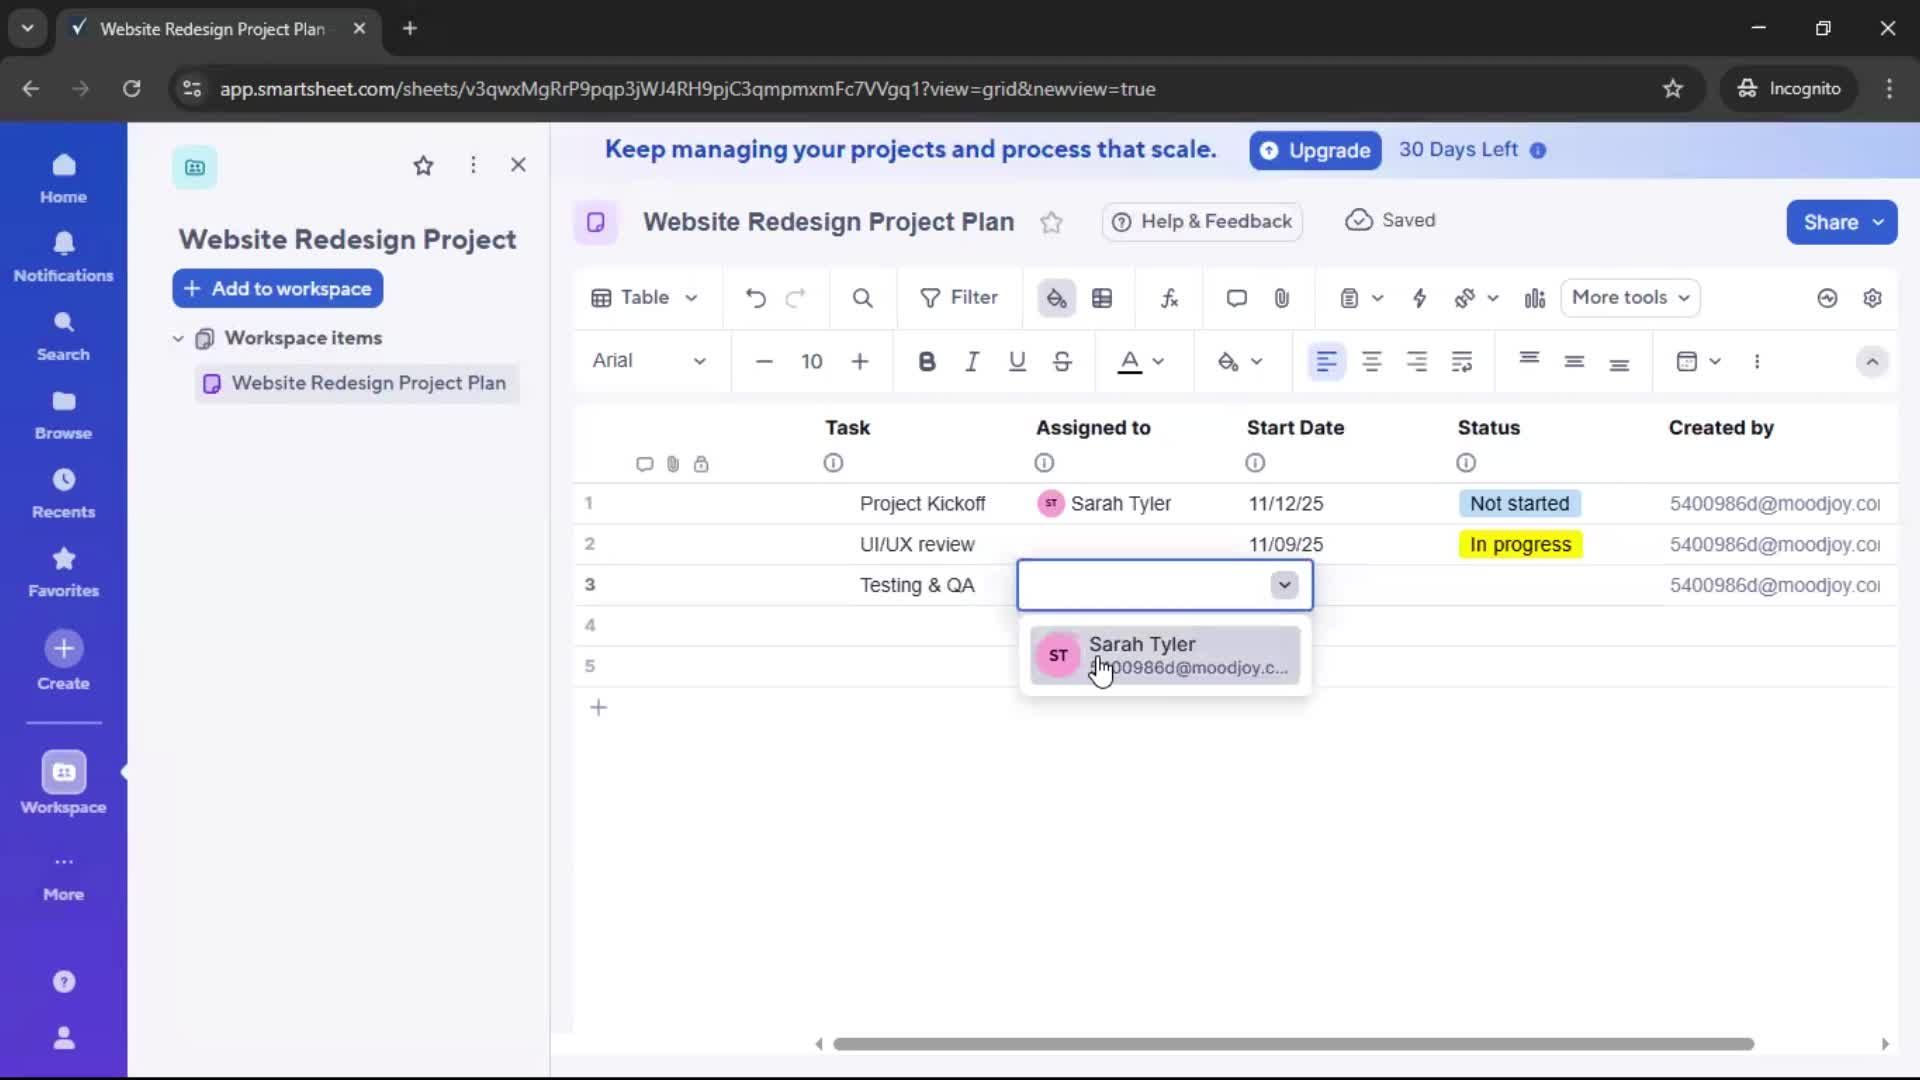
Task: Open the Workspace icon in the sidebar
Action: pyautogui.click(x=63, y=785)
